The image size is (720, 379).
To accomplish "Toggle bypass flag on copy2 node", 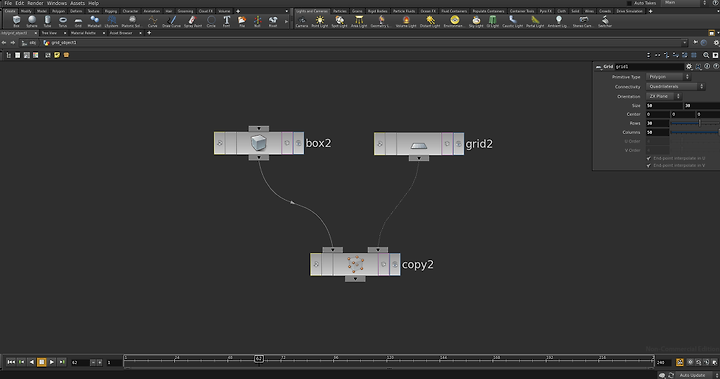I will (x=316, y=265).
